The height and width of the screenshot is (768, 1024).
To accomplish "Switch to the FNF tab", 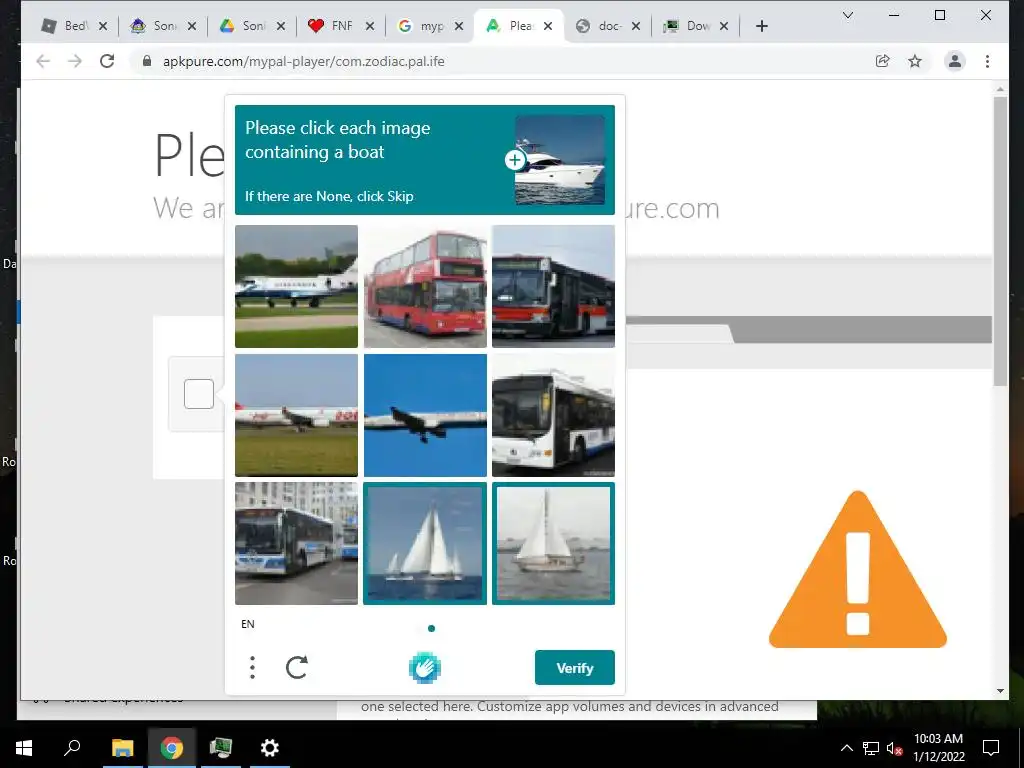I will [333, 26].
